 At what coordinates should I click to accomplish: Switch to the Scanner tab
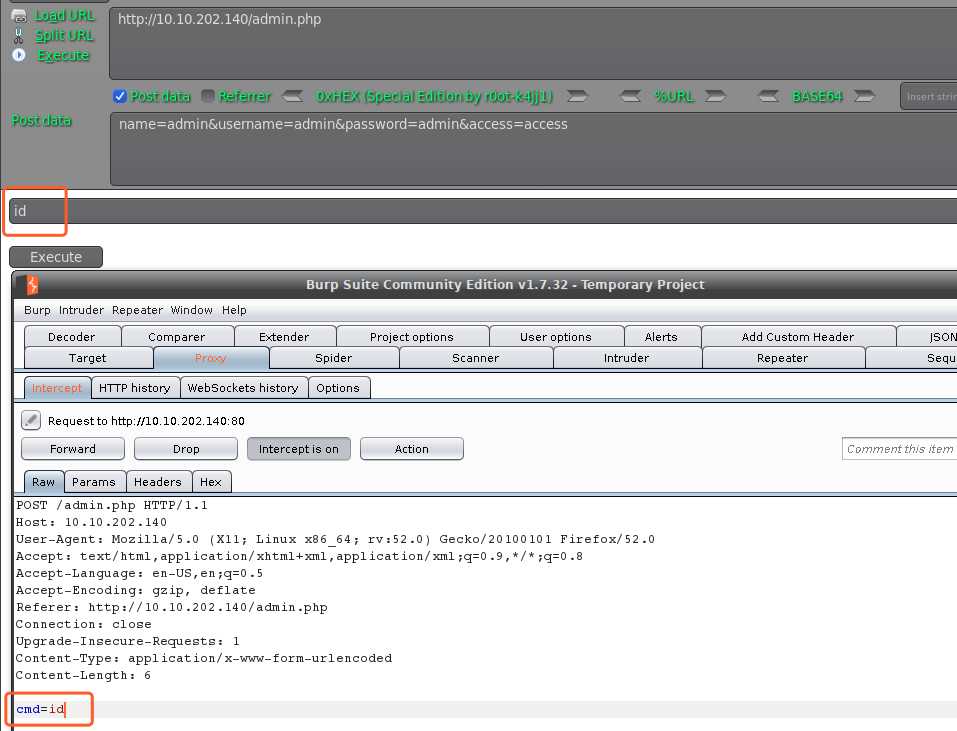[475, 358]
